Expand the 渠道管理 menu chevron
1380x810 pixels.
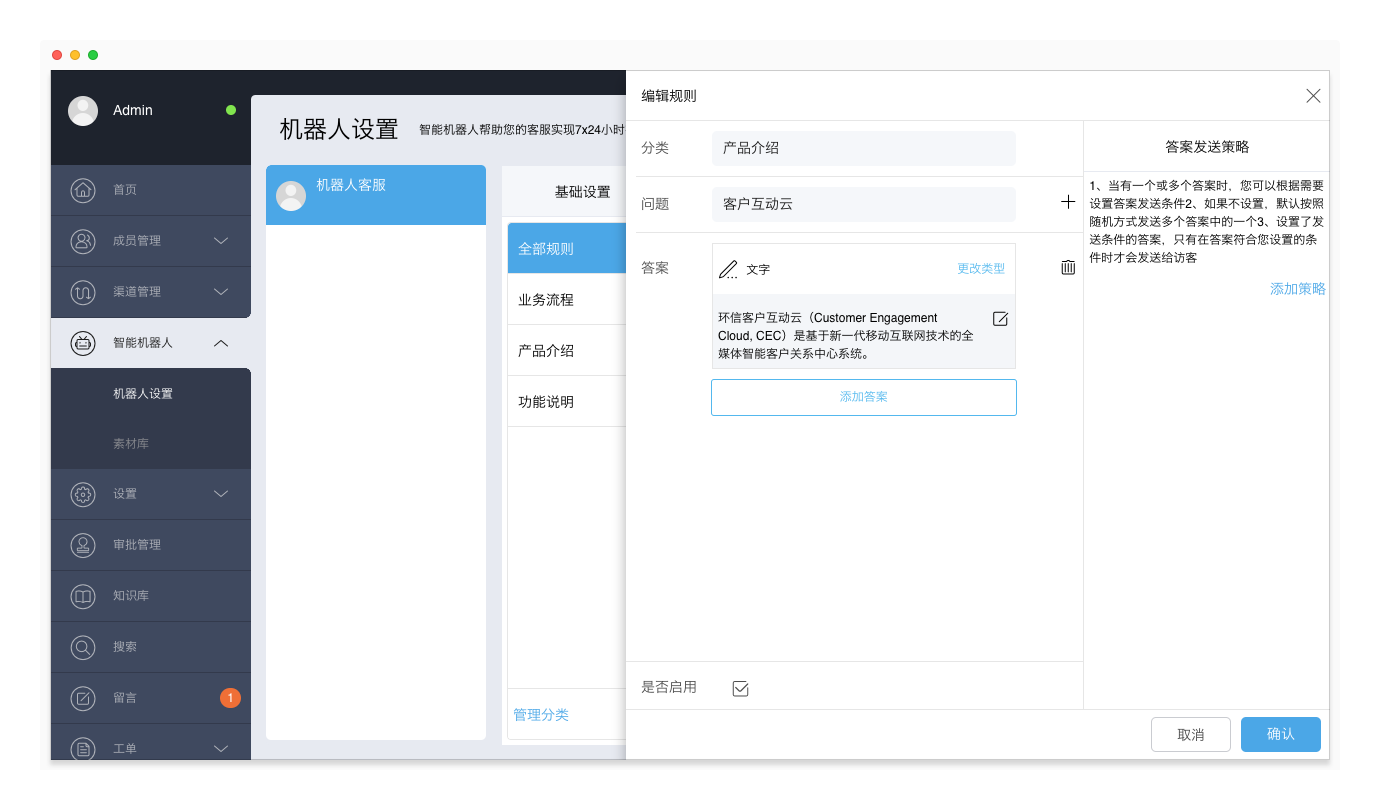tap(221, 292)
